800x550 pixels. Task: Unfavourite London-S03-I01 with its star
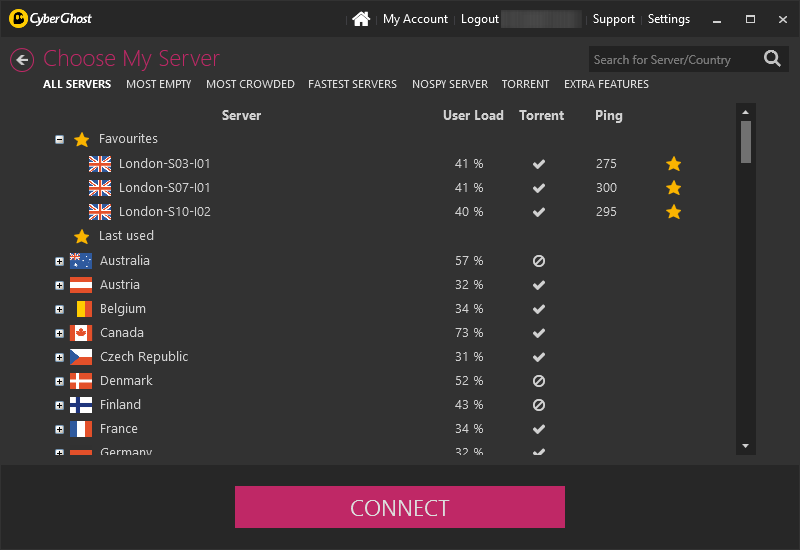click(x=673, y=164)
